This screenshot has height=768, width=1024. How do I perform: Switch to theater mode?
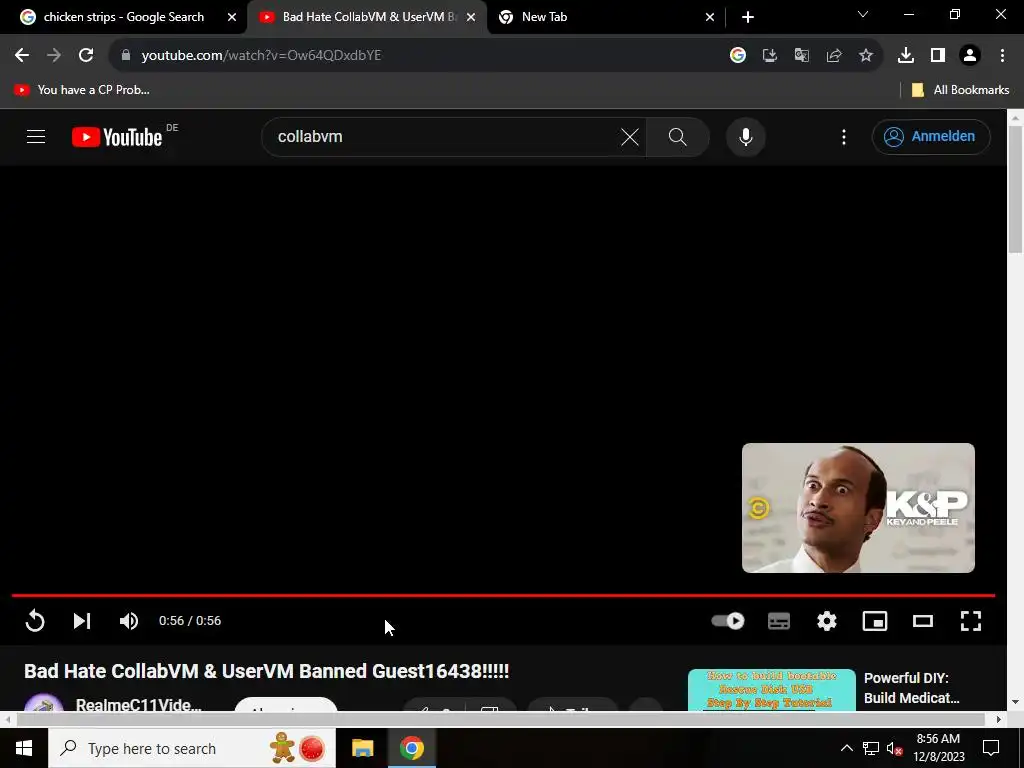[x=923, y=621]
